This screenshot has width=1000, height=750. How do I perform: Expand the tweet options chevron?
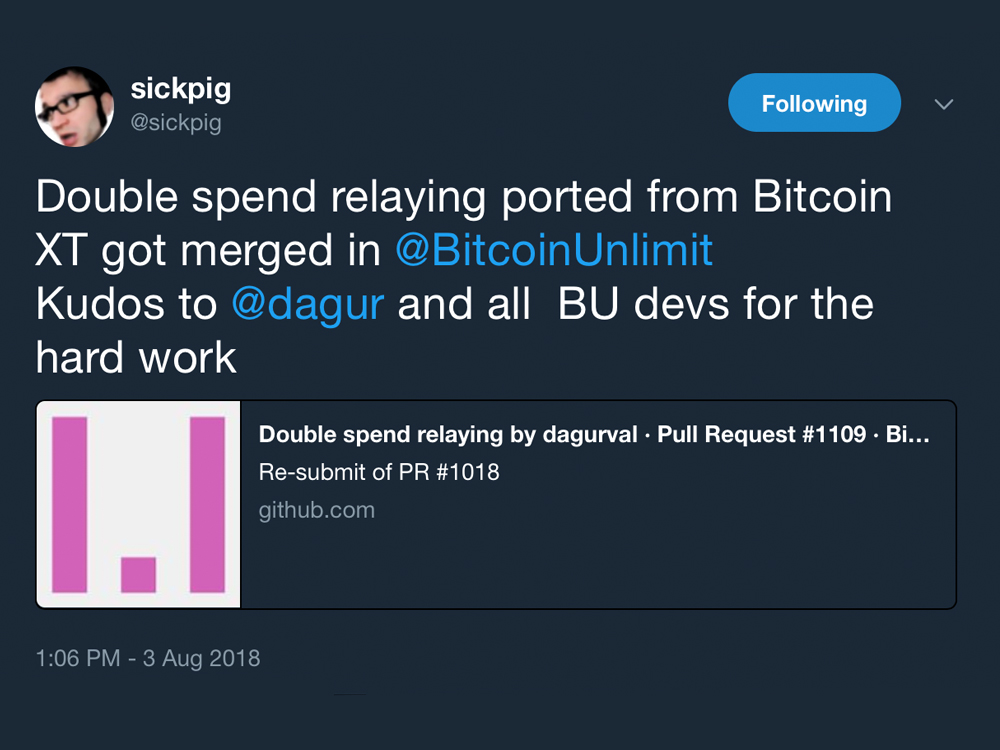943,104
